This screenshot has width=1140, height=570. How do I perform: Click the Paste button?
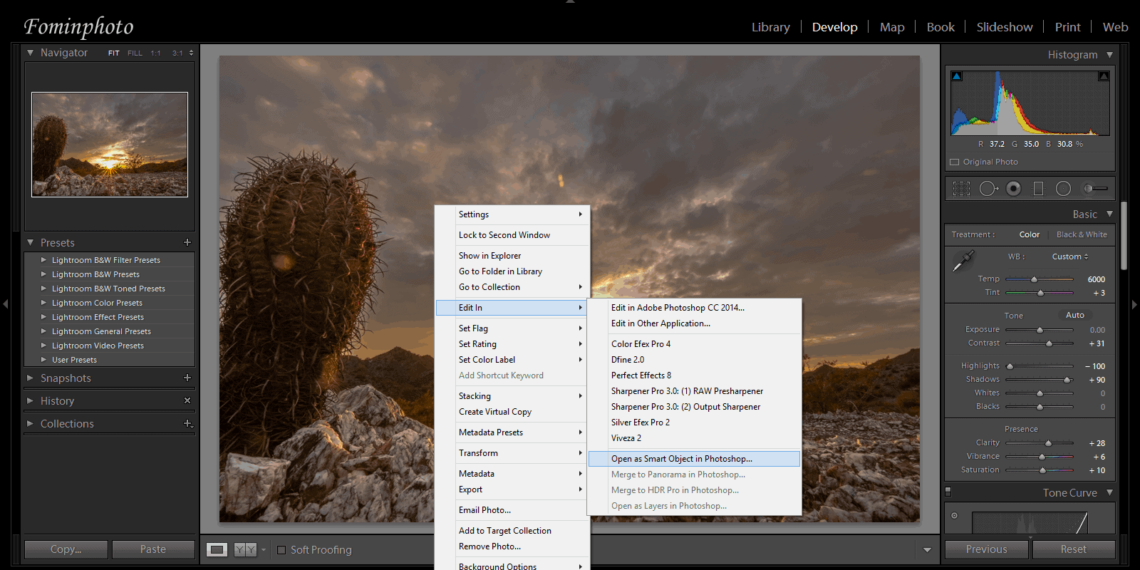(153, 550)
